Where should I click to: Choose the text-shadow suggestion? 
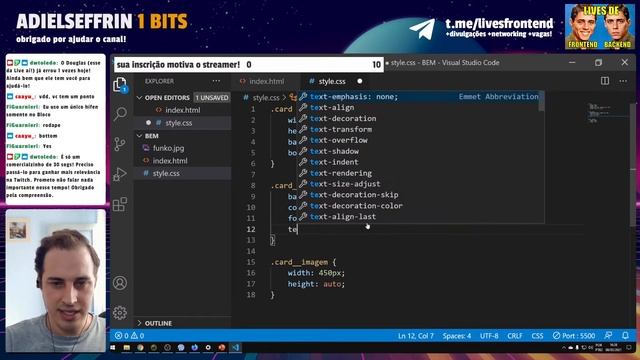418,151
